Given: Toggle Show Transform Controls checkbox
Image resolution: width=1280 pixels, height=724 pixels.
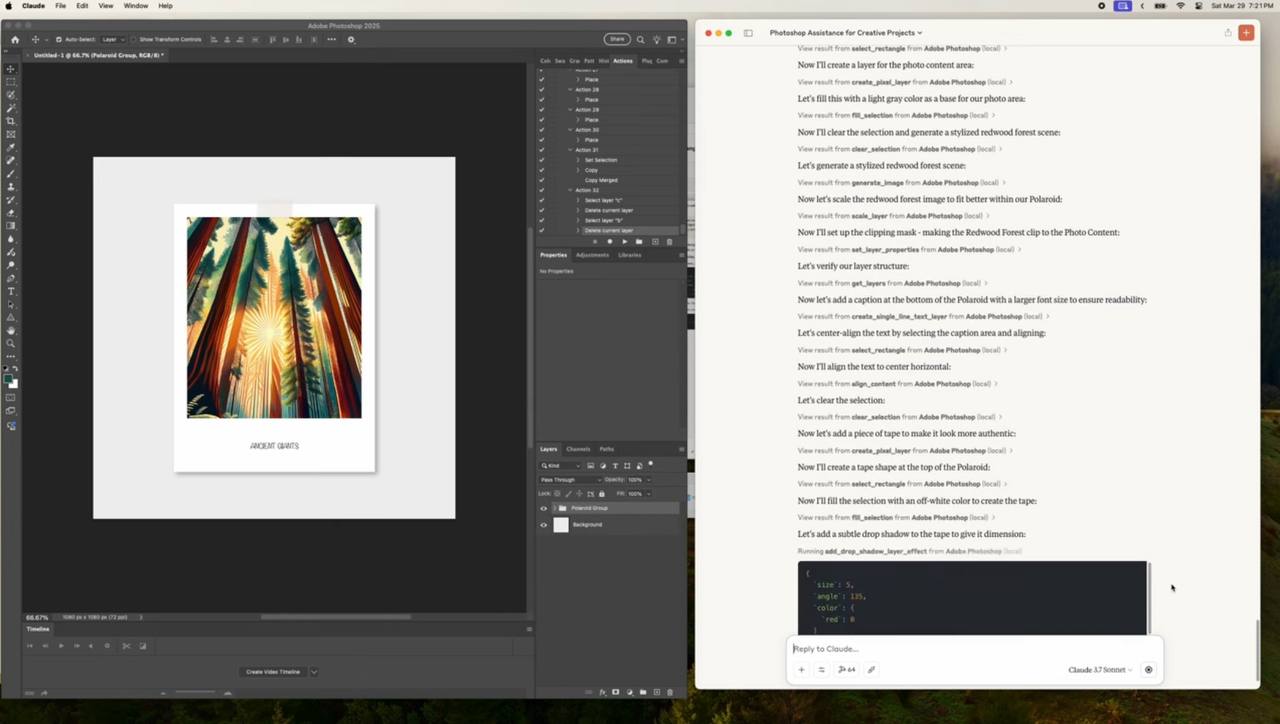Looking at the screenshot, I should pos(134,39).
